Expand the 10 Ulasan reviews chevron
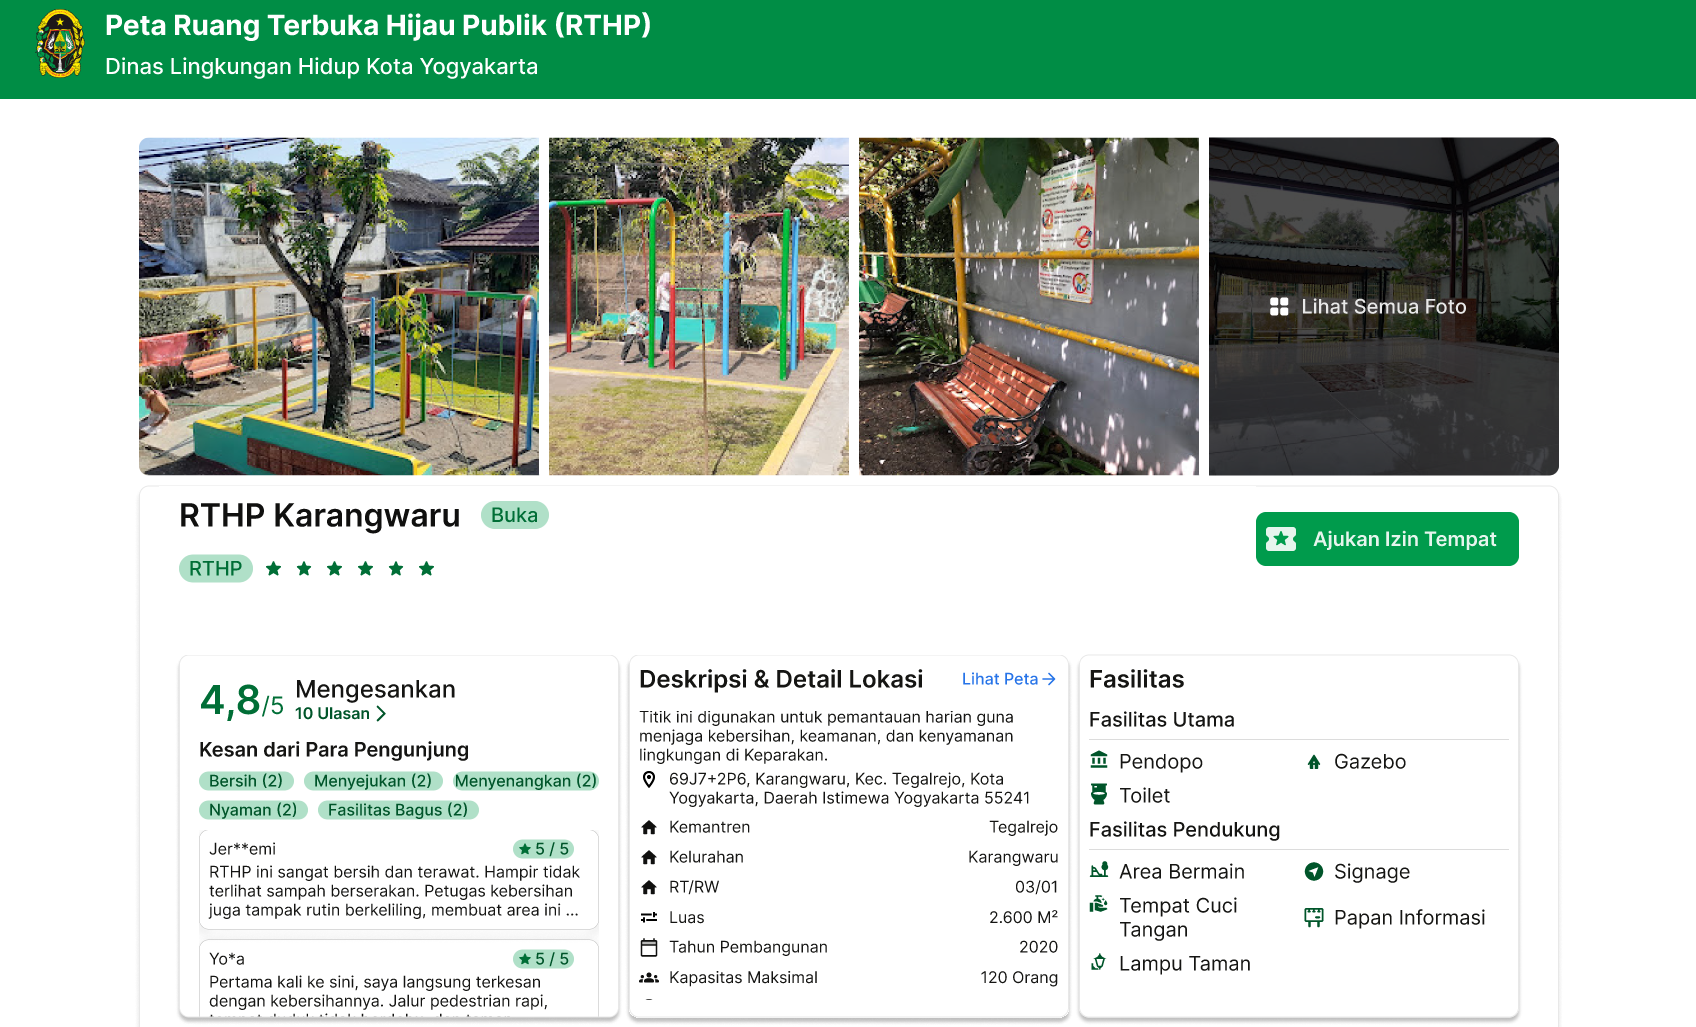Image resolution: width=1696 pixels, height=1027 pixels. tap(381, 714)
